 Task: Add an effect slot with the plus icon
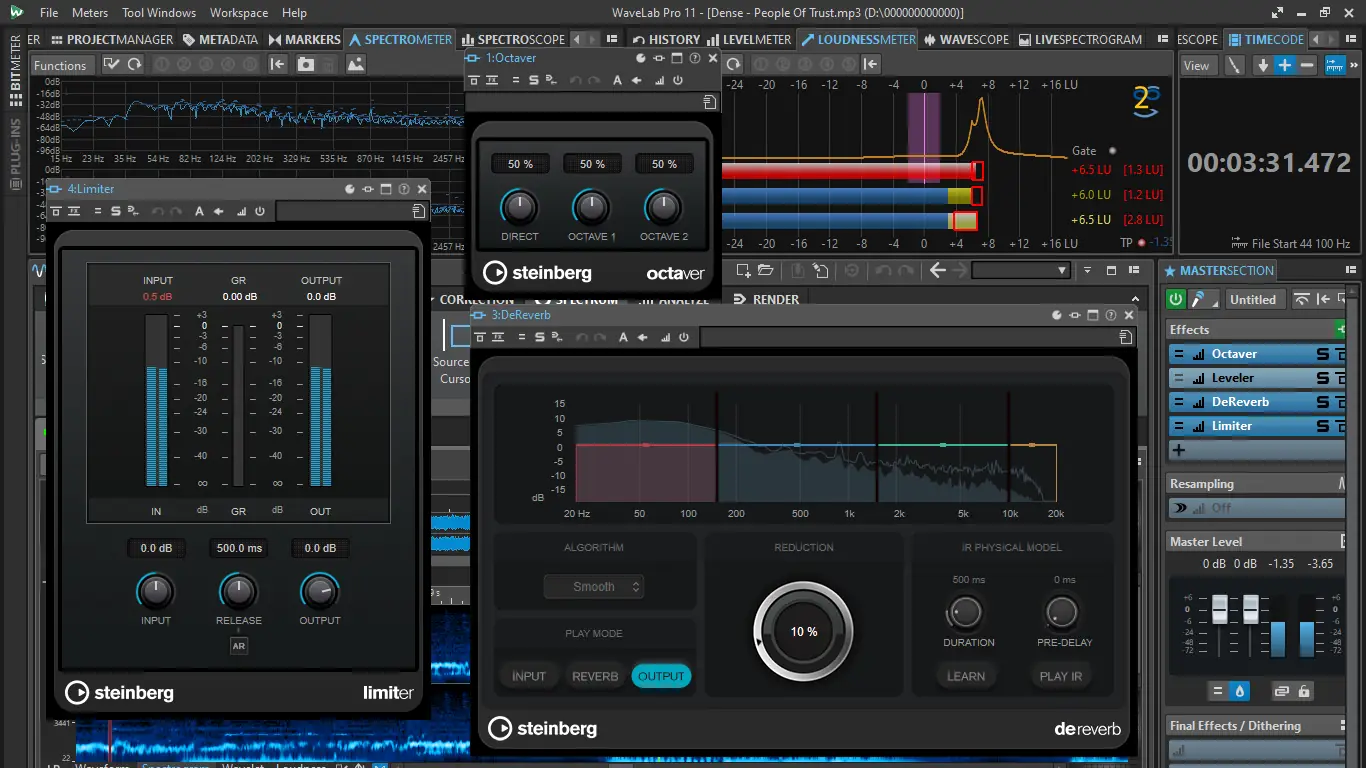pyautogui.click(x=1179, y=450)
